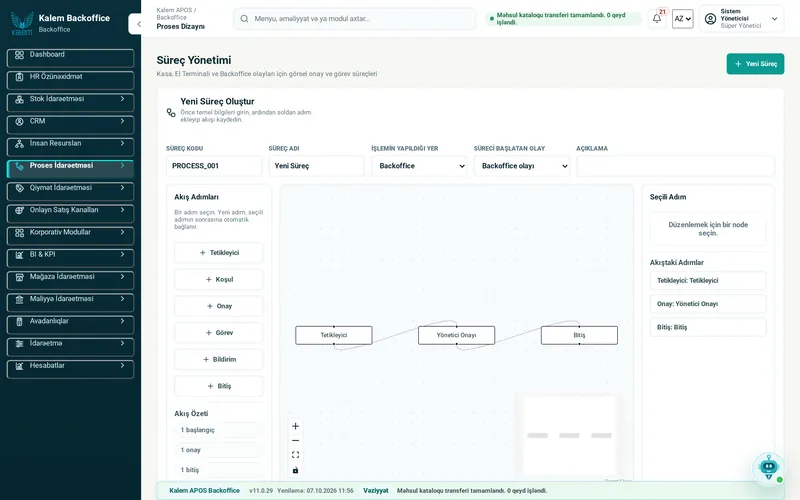
Task: Add a Görev step
Action: [219, 333]
